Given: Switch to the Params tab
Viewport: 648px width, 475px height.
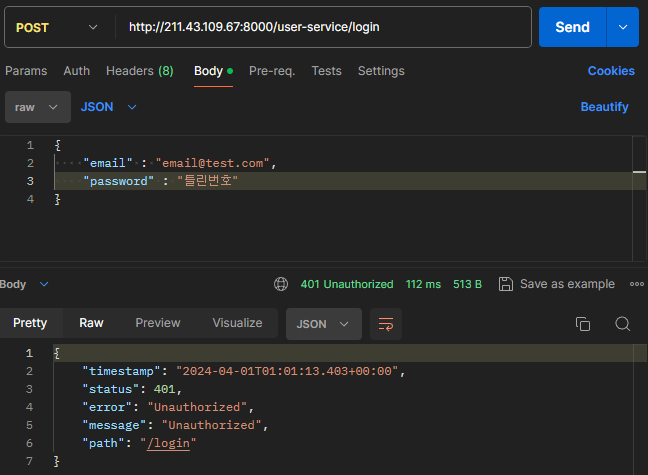Looking at the screenshot, I should (x=26, y=71).
